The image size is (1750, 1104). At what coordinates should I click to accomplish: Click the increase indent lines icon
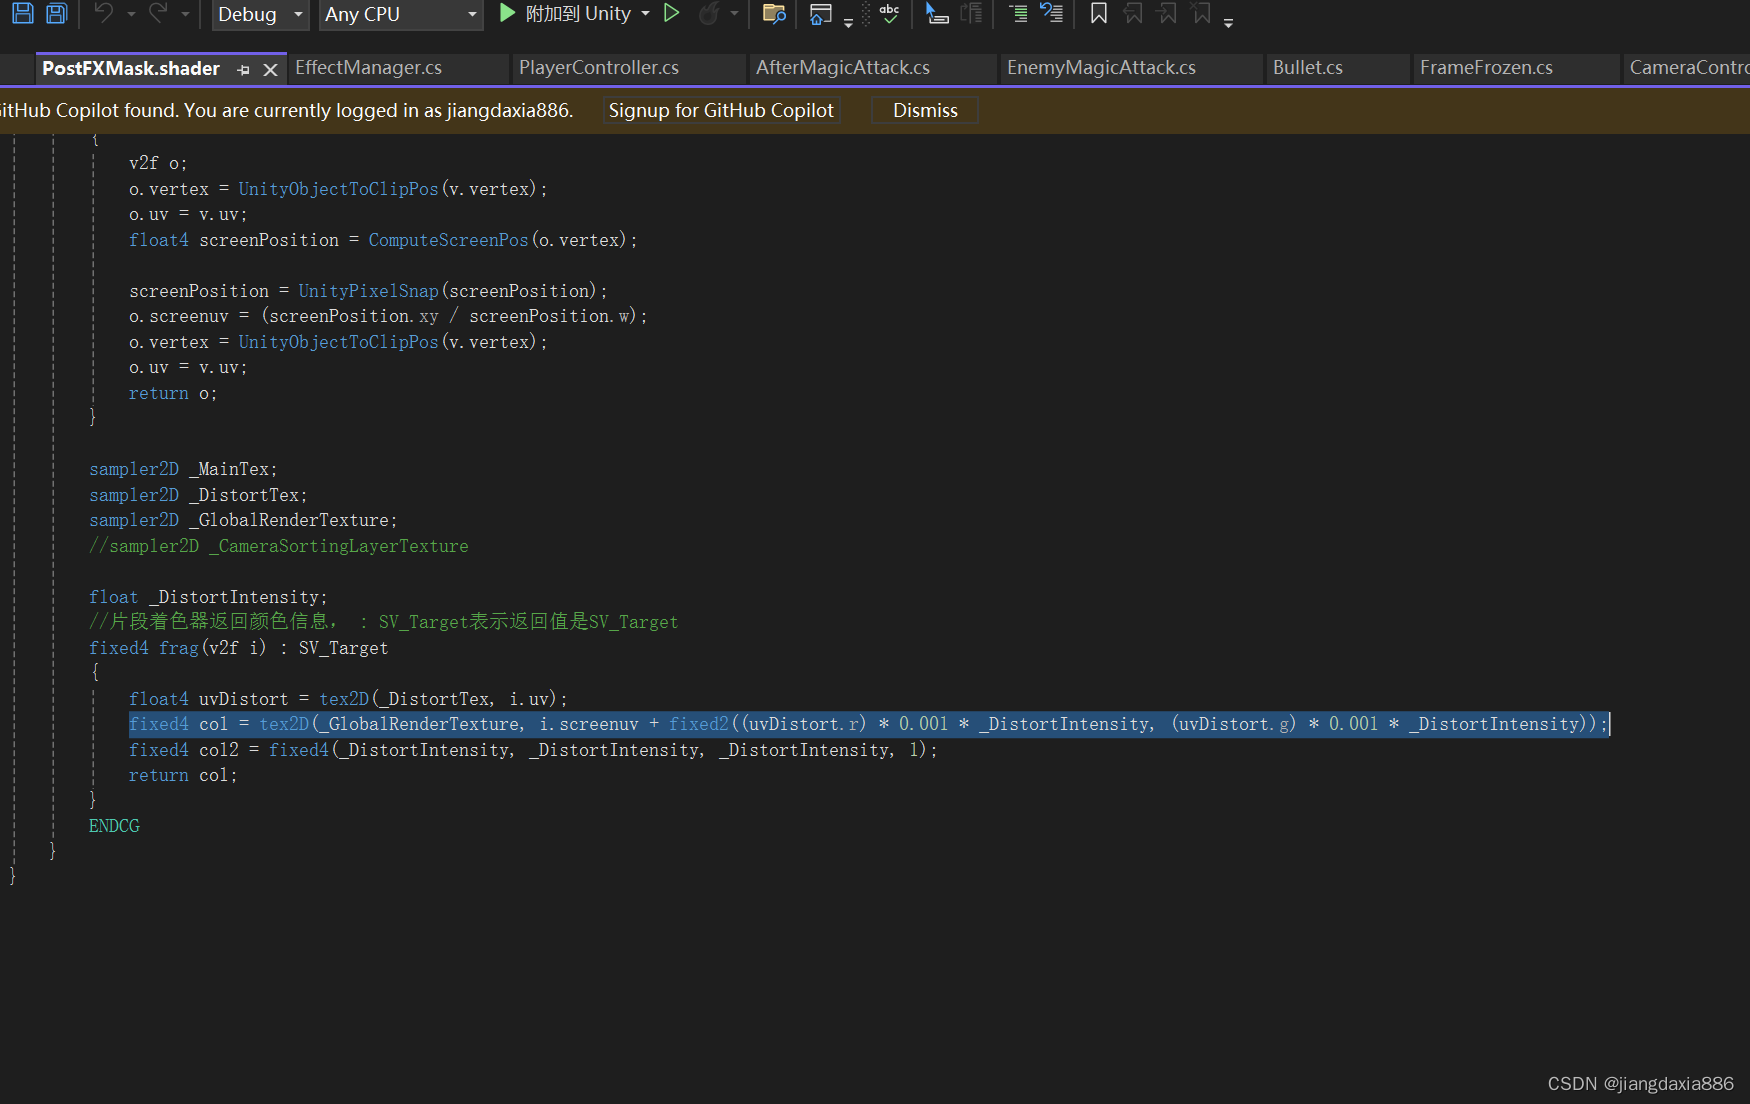[1018, 13]
